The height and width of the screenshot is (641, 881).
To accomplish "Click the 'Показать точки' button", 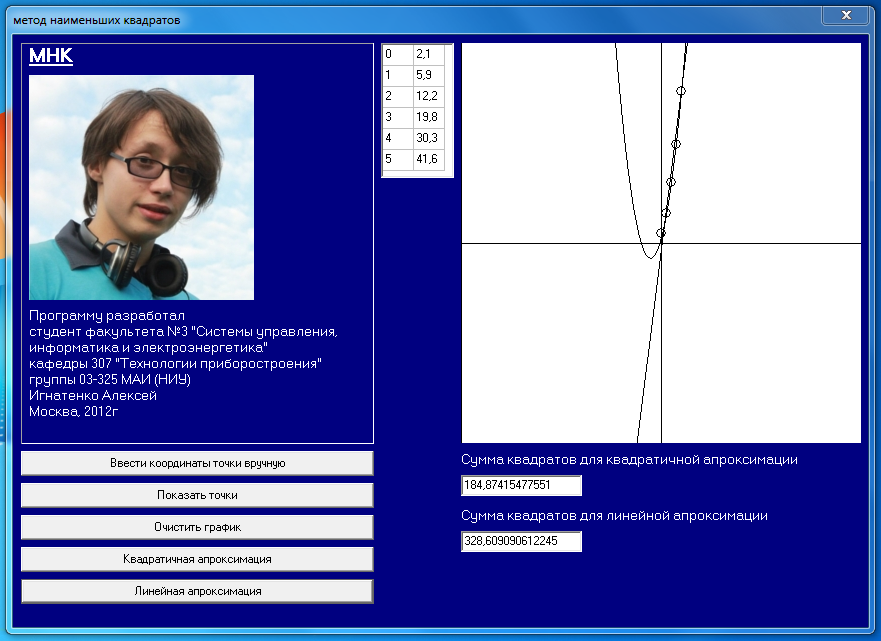I will [x=197, y=495].
